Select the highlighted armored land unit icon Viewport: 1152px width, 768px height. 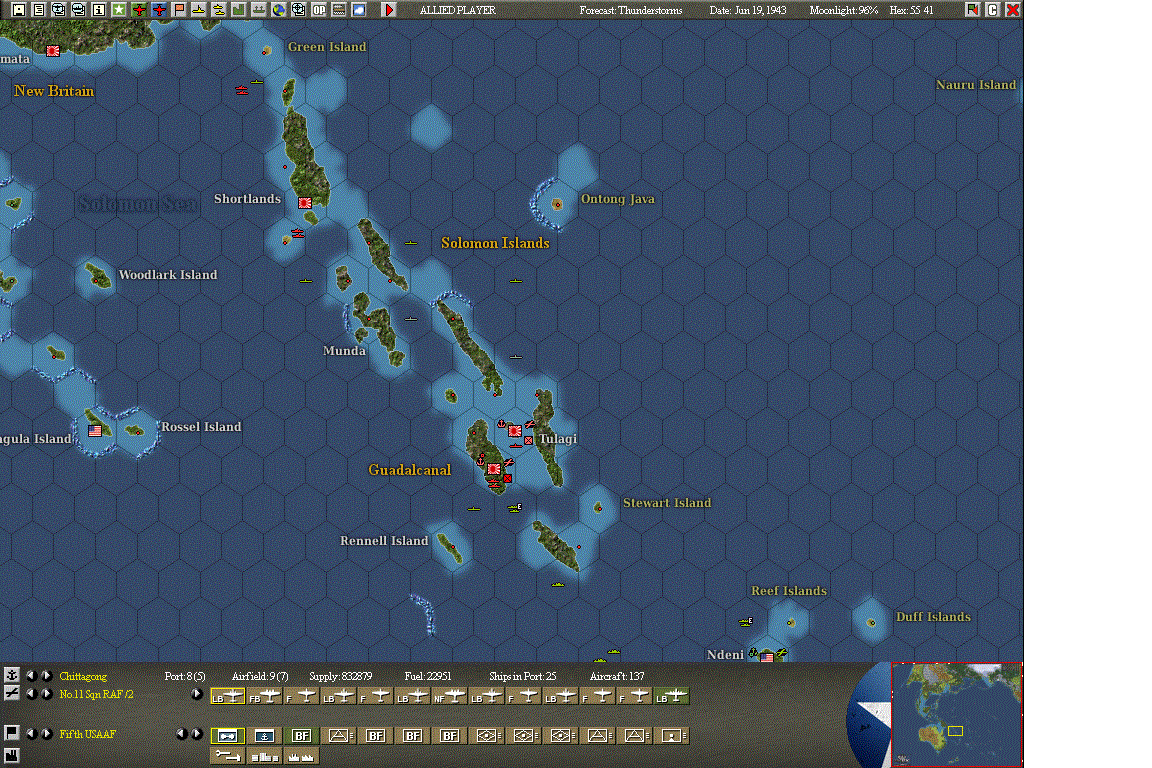coord(228,735)
